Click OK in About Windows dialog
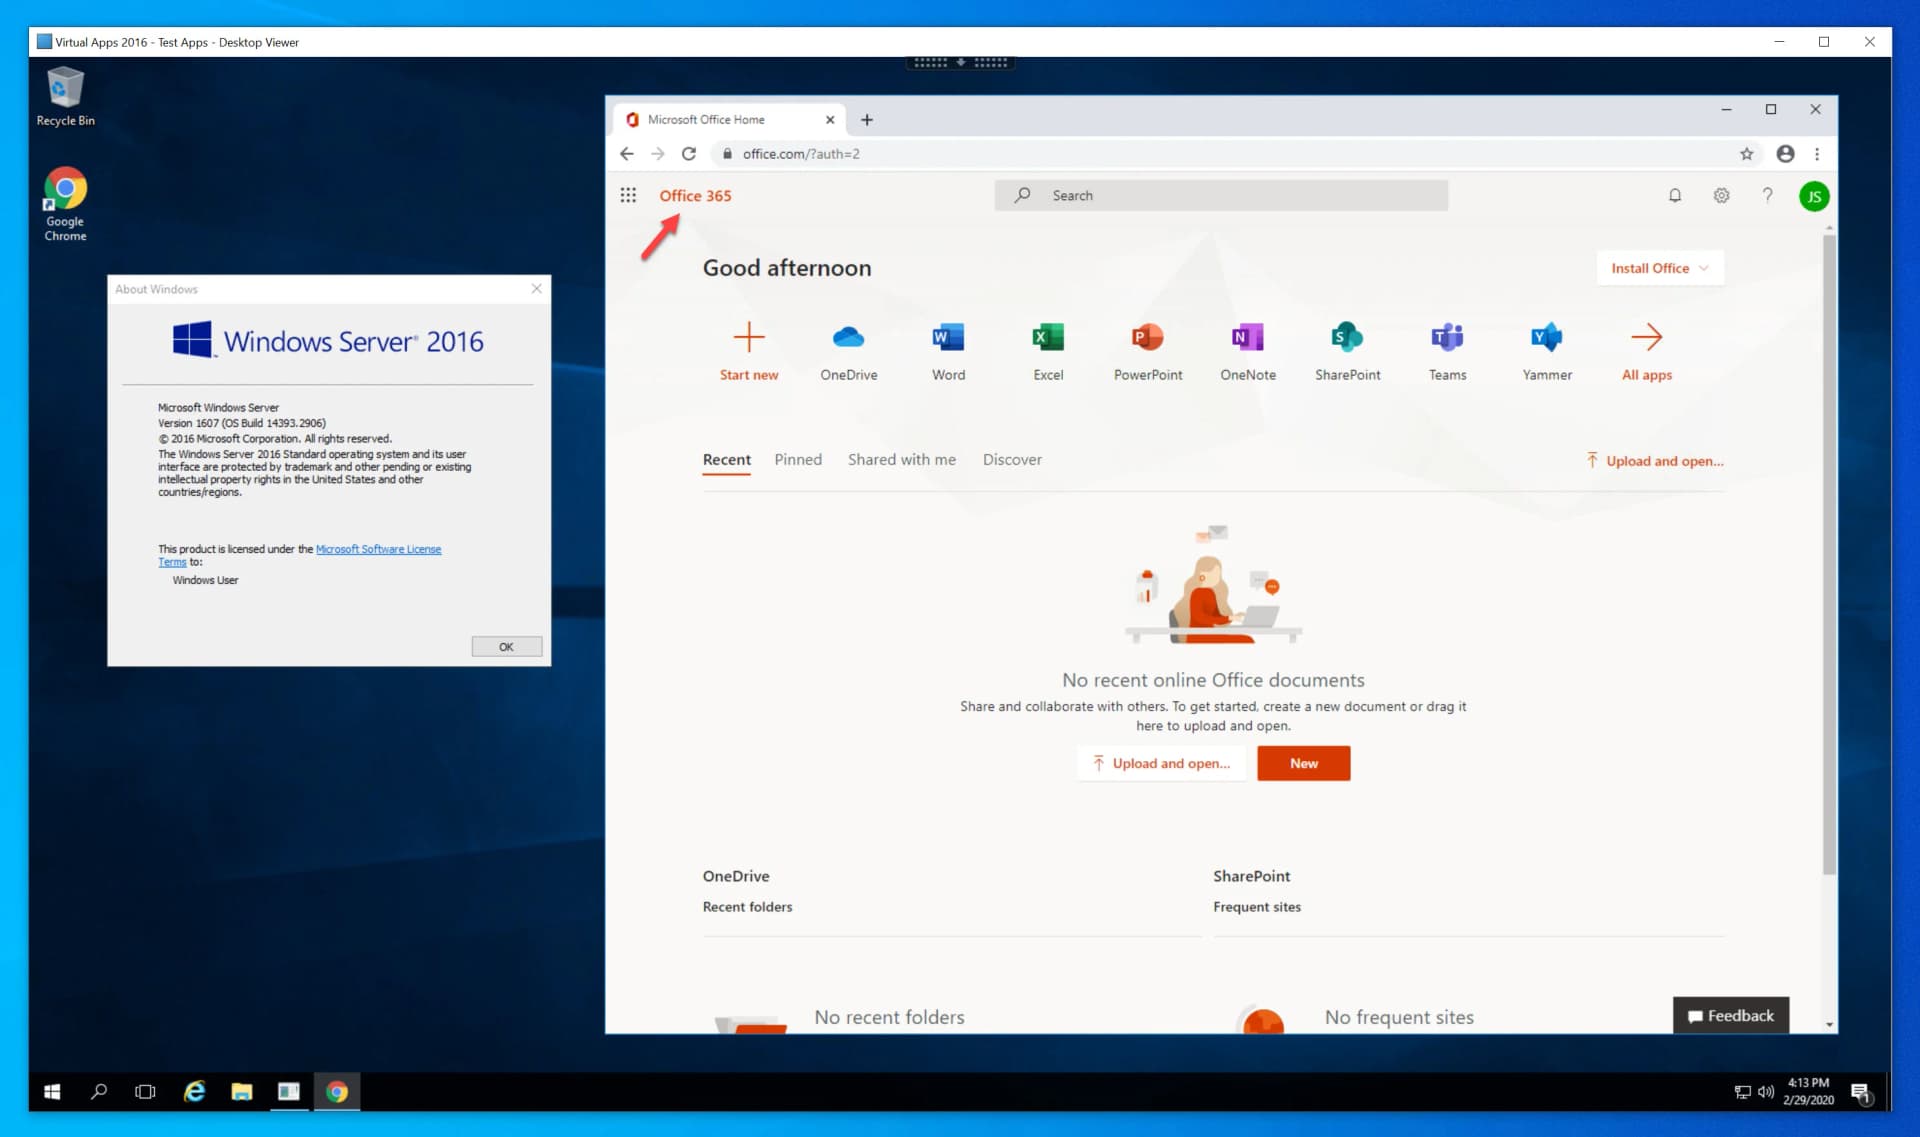Image resolution: width=1920 pixels, height=1137 pixels. [506, 646]
